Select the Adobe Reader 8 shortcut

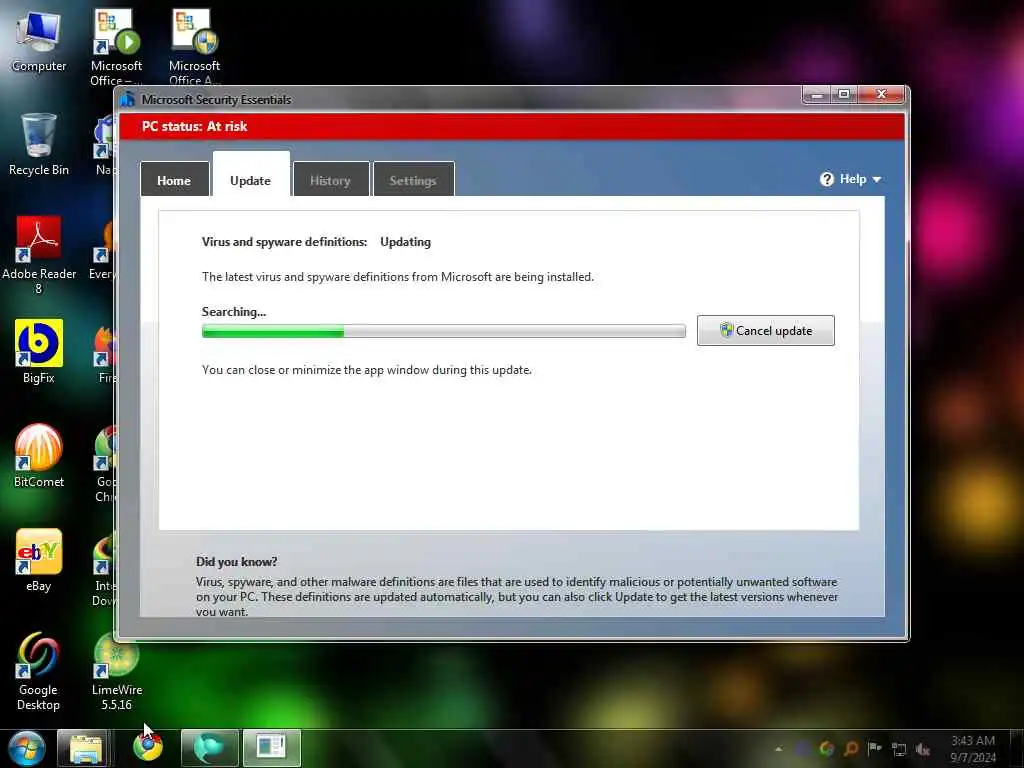point(39,255)
